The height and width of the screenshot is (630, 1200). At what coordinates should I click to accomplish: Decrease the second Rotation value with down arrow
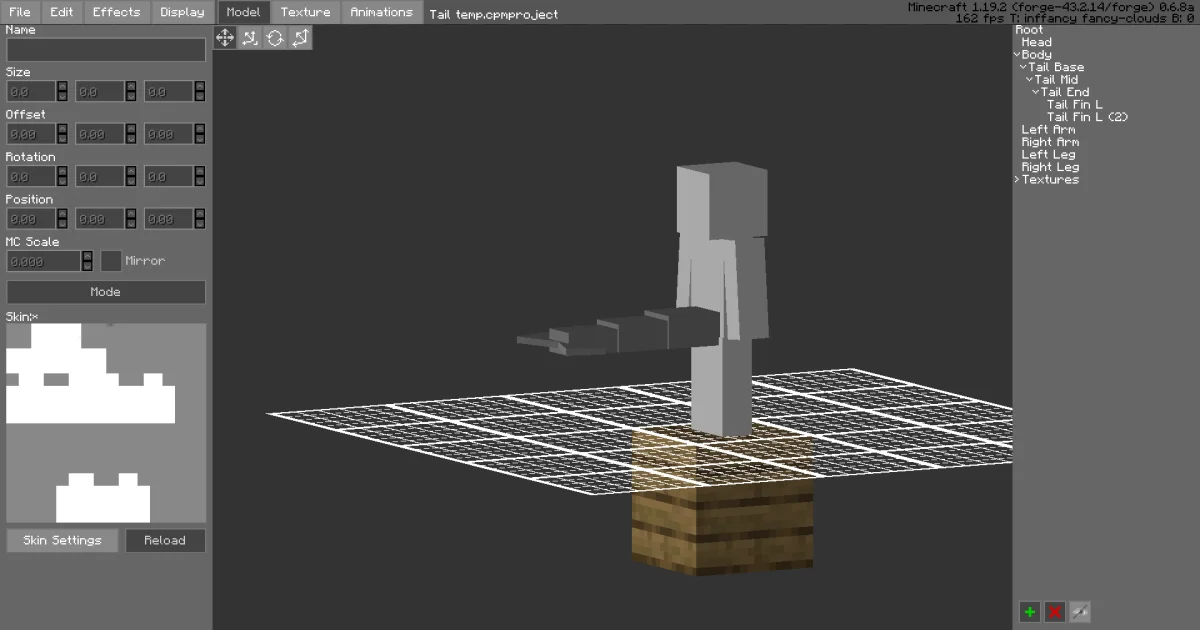click(131, 183)
